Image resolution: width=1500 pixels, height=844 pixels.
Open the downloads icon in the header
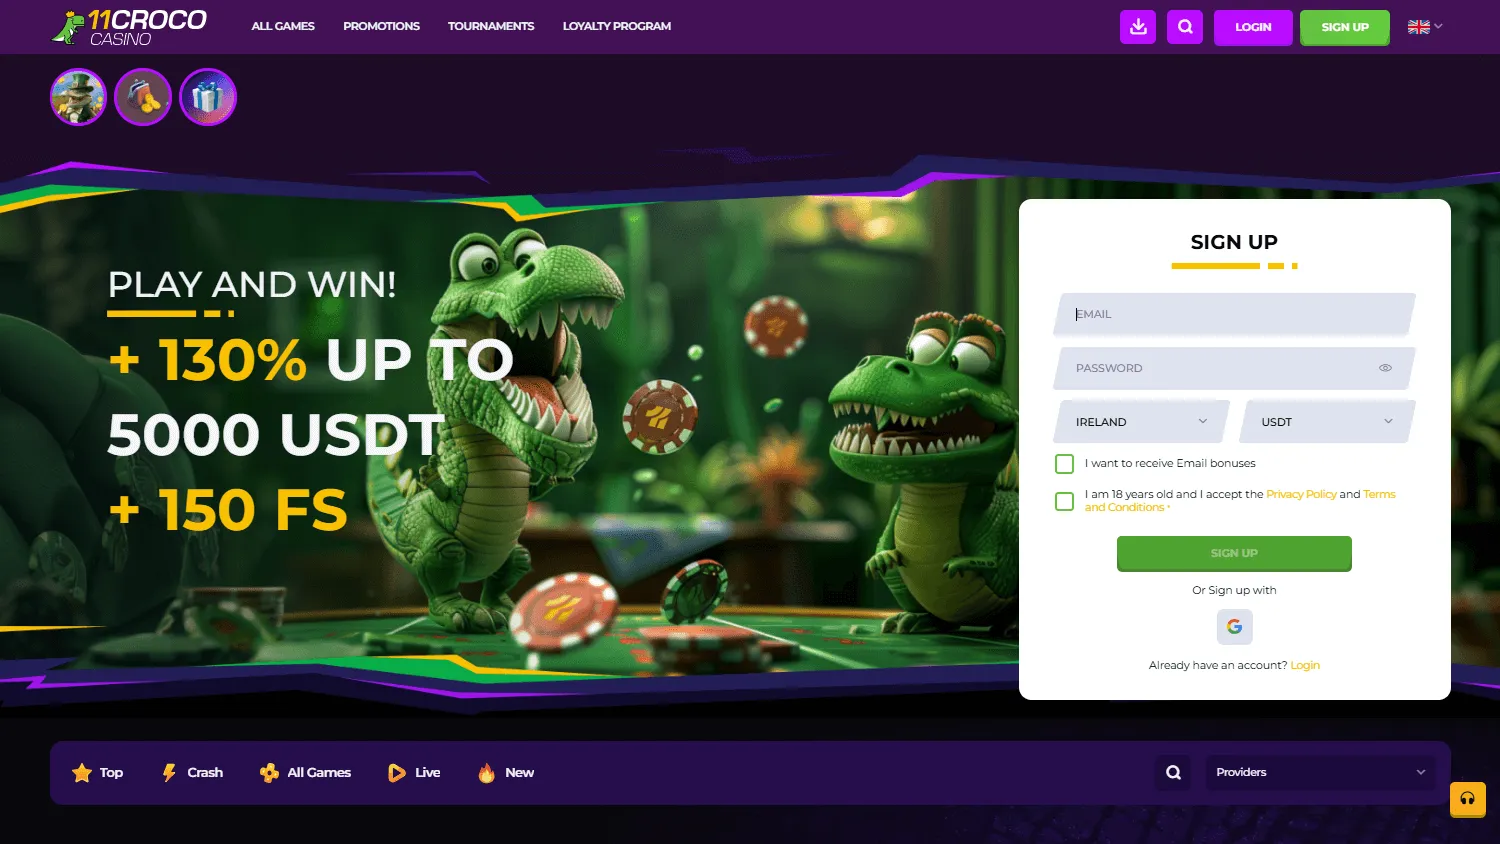click(1137, 27)
